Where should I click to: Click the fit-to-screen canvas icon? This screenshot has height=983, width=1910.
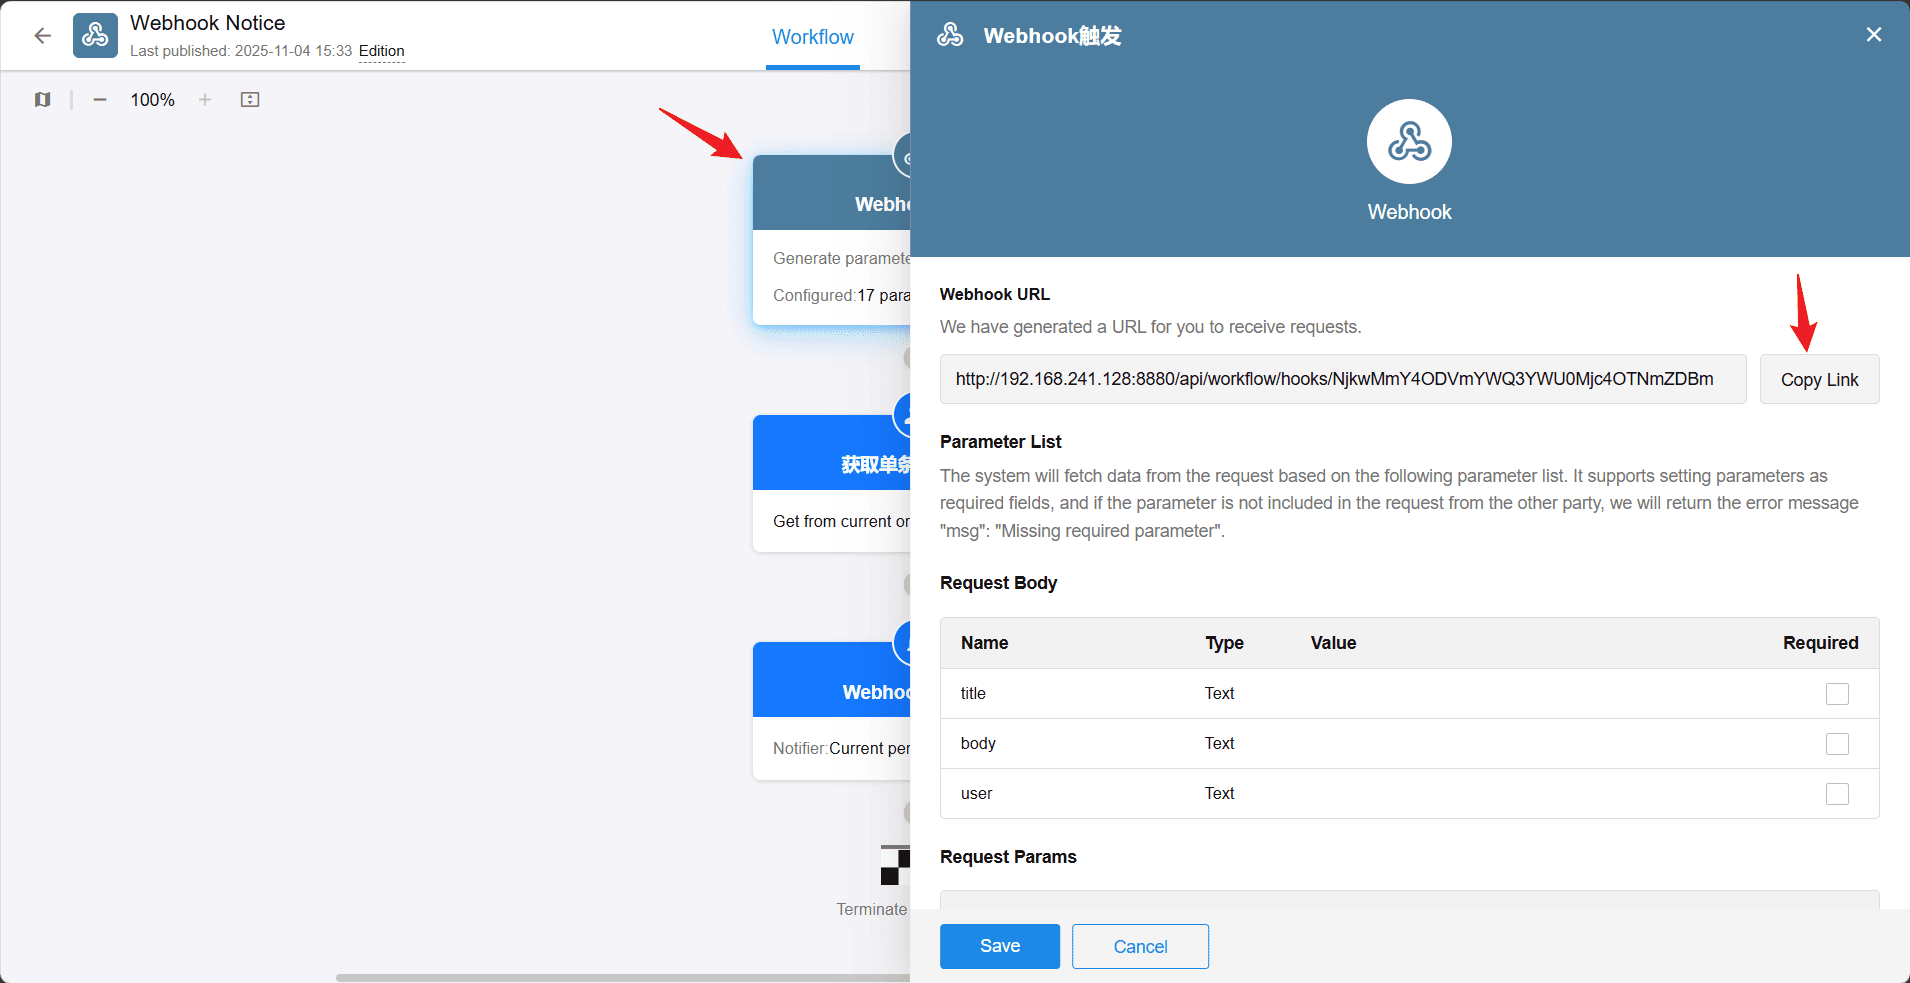(x=250, y=100)
